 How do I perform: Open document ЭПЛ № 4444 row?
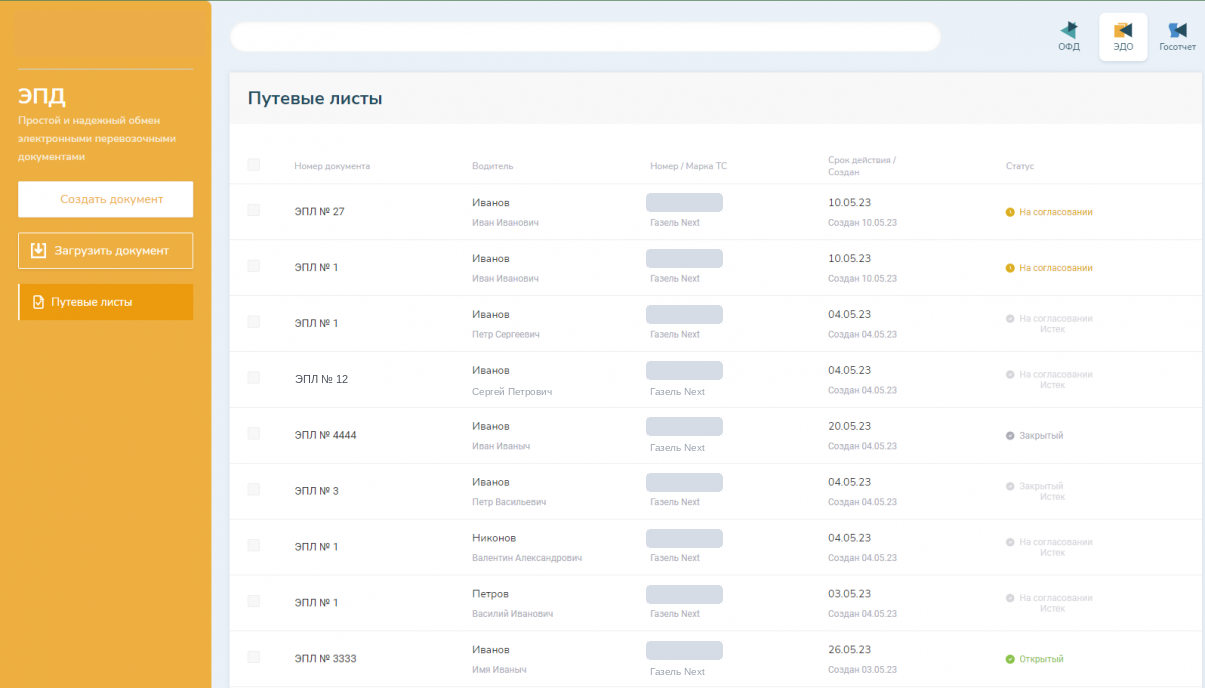click(715, 436)
